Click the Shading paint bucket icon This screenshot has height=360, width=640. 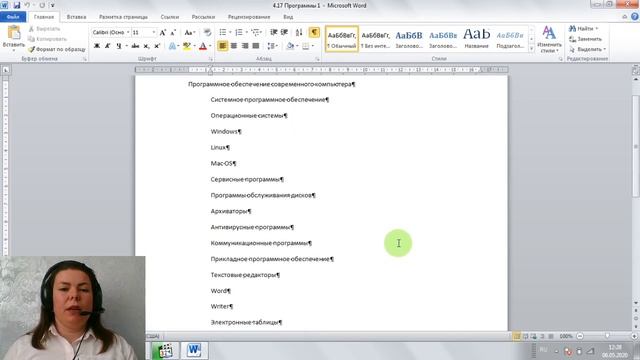pos(290,46)
